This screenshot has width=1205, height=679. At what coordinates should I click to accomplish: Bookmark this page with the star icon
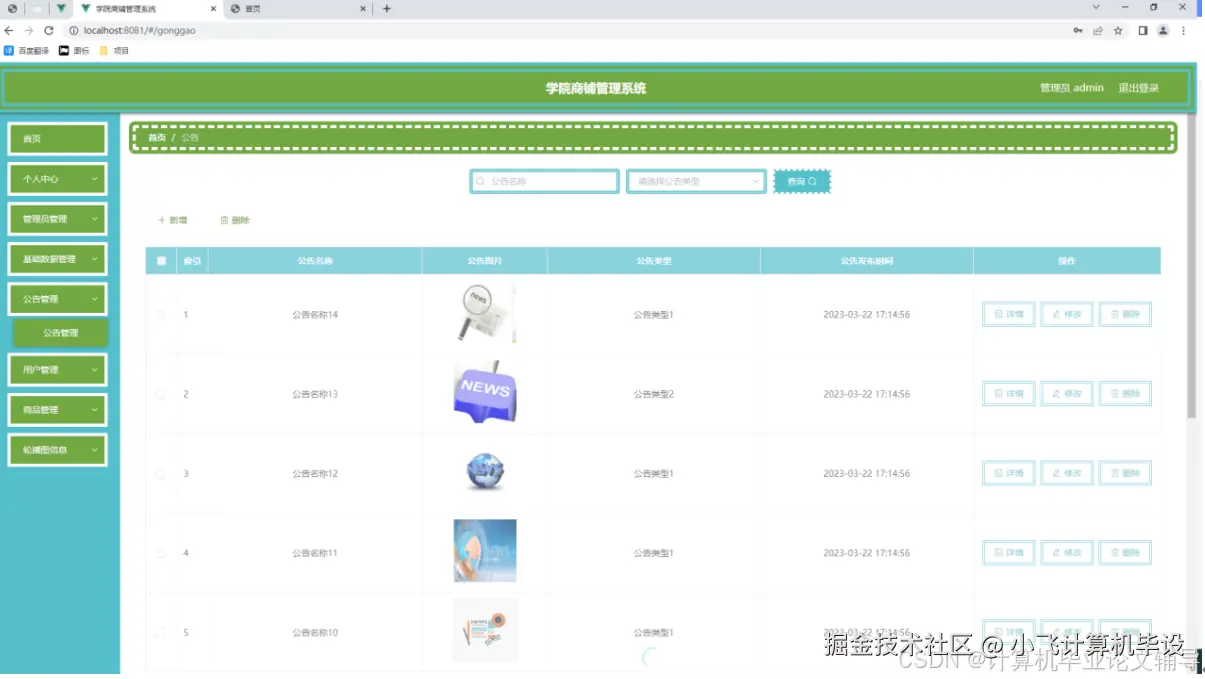coord(1118,31)
